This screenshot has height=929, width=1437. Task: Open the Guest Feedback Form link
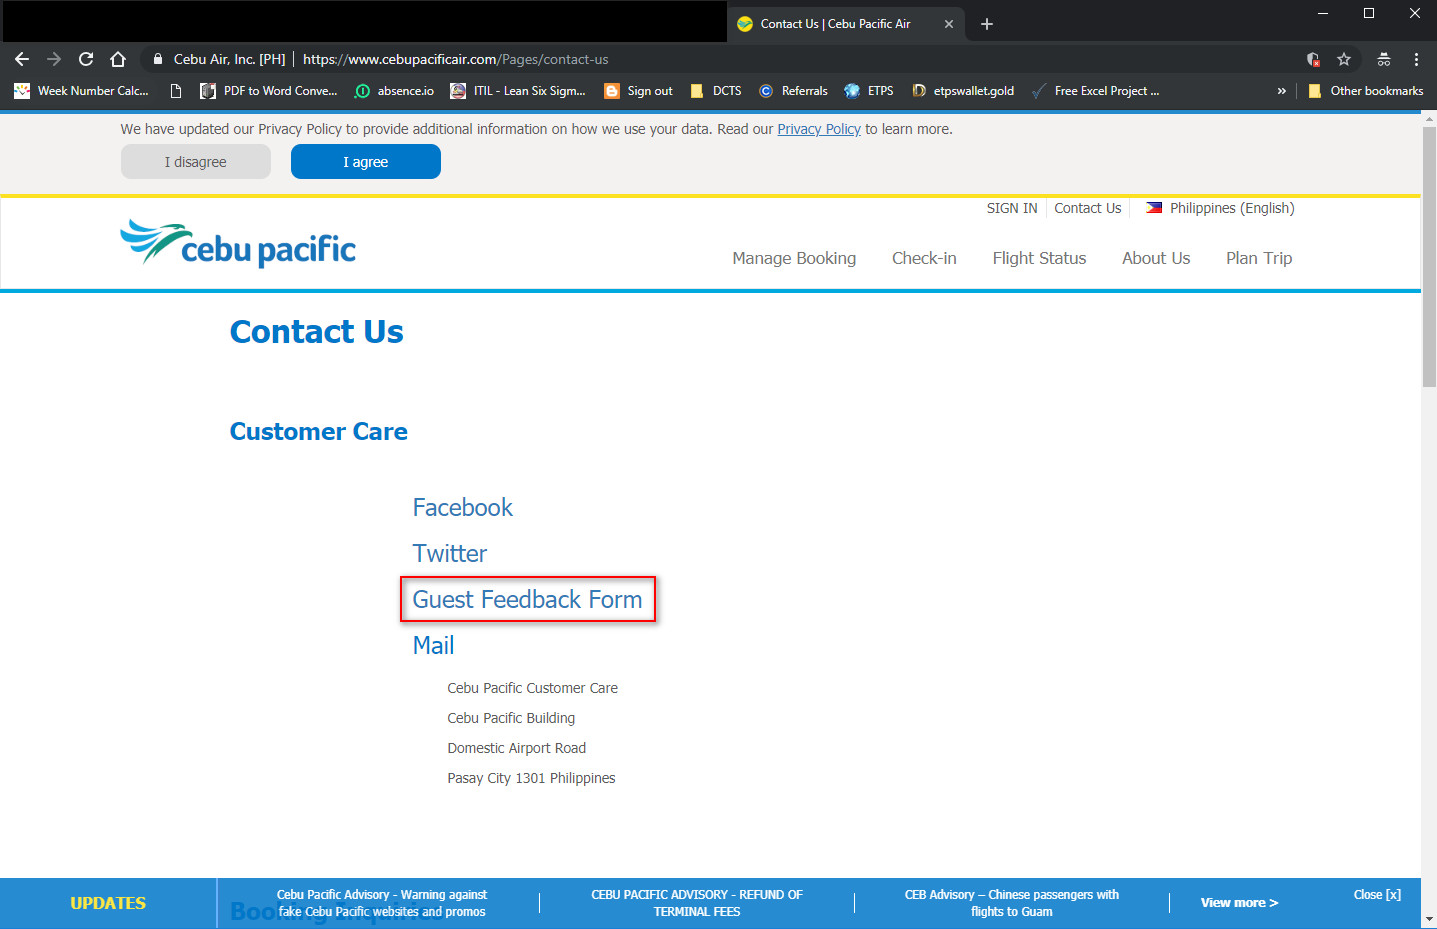[527, 600]
